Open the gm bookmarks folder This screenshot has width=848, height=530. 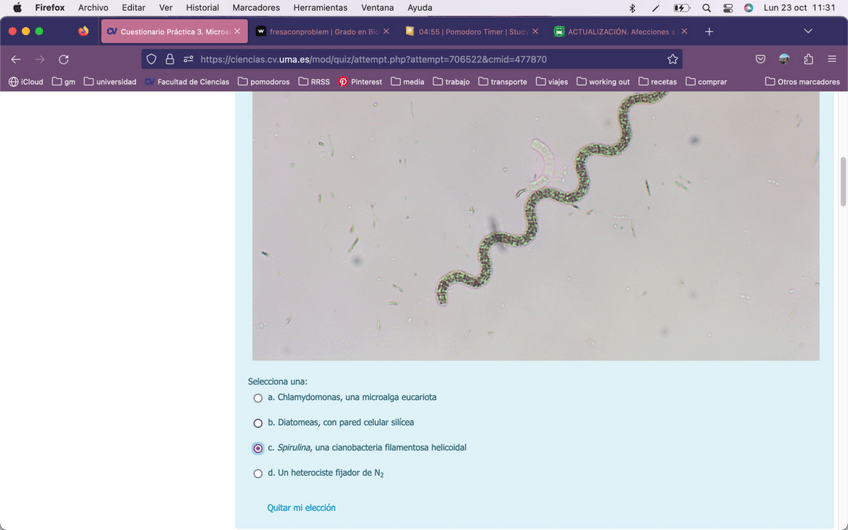point(63,82)
